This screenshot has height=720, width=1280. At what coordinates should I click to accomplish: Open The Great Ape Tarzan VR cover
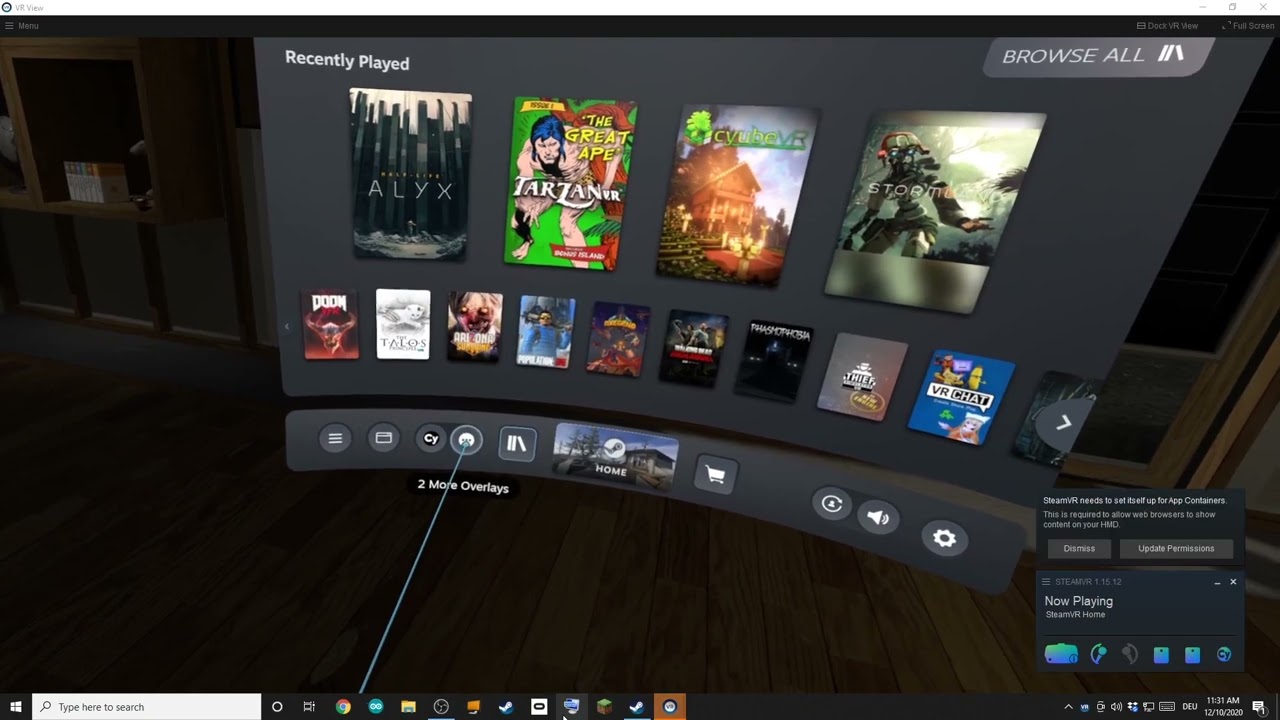[573, 182]
